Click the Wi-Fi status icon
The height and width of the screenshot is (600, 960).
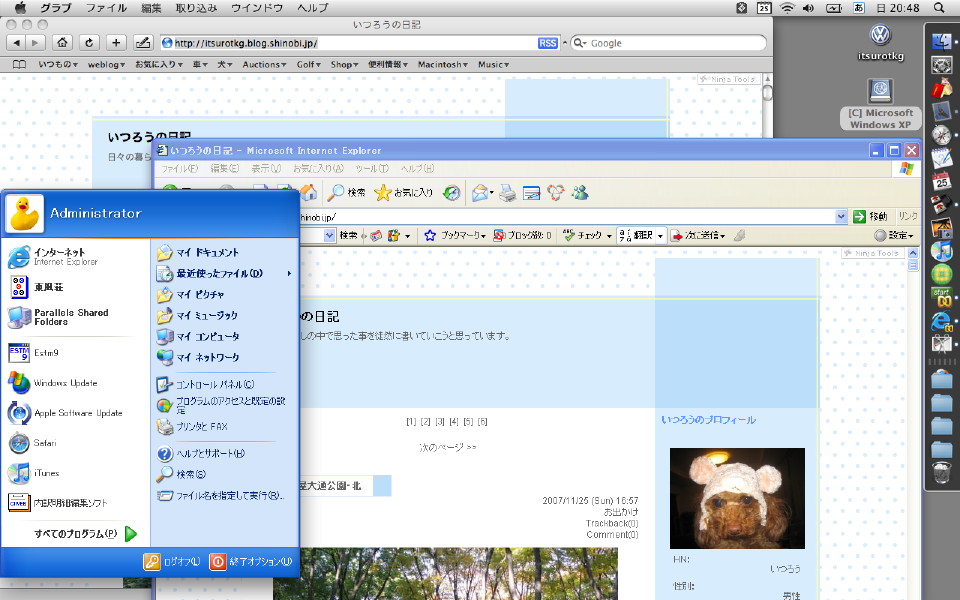[x=787, y=8]
